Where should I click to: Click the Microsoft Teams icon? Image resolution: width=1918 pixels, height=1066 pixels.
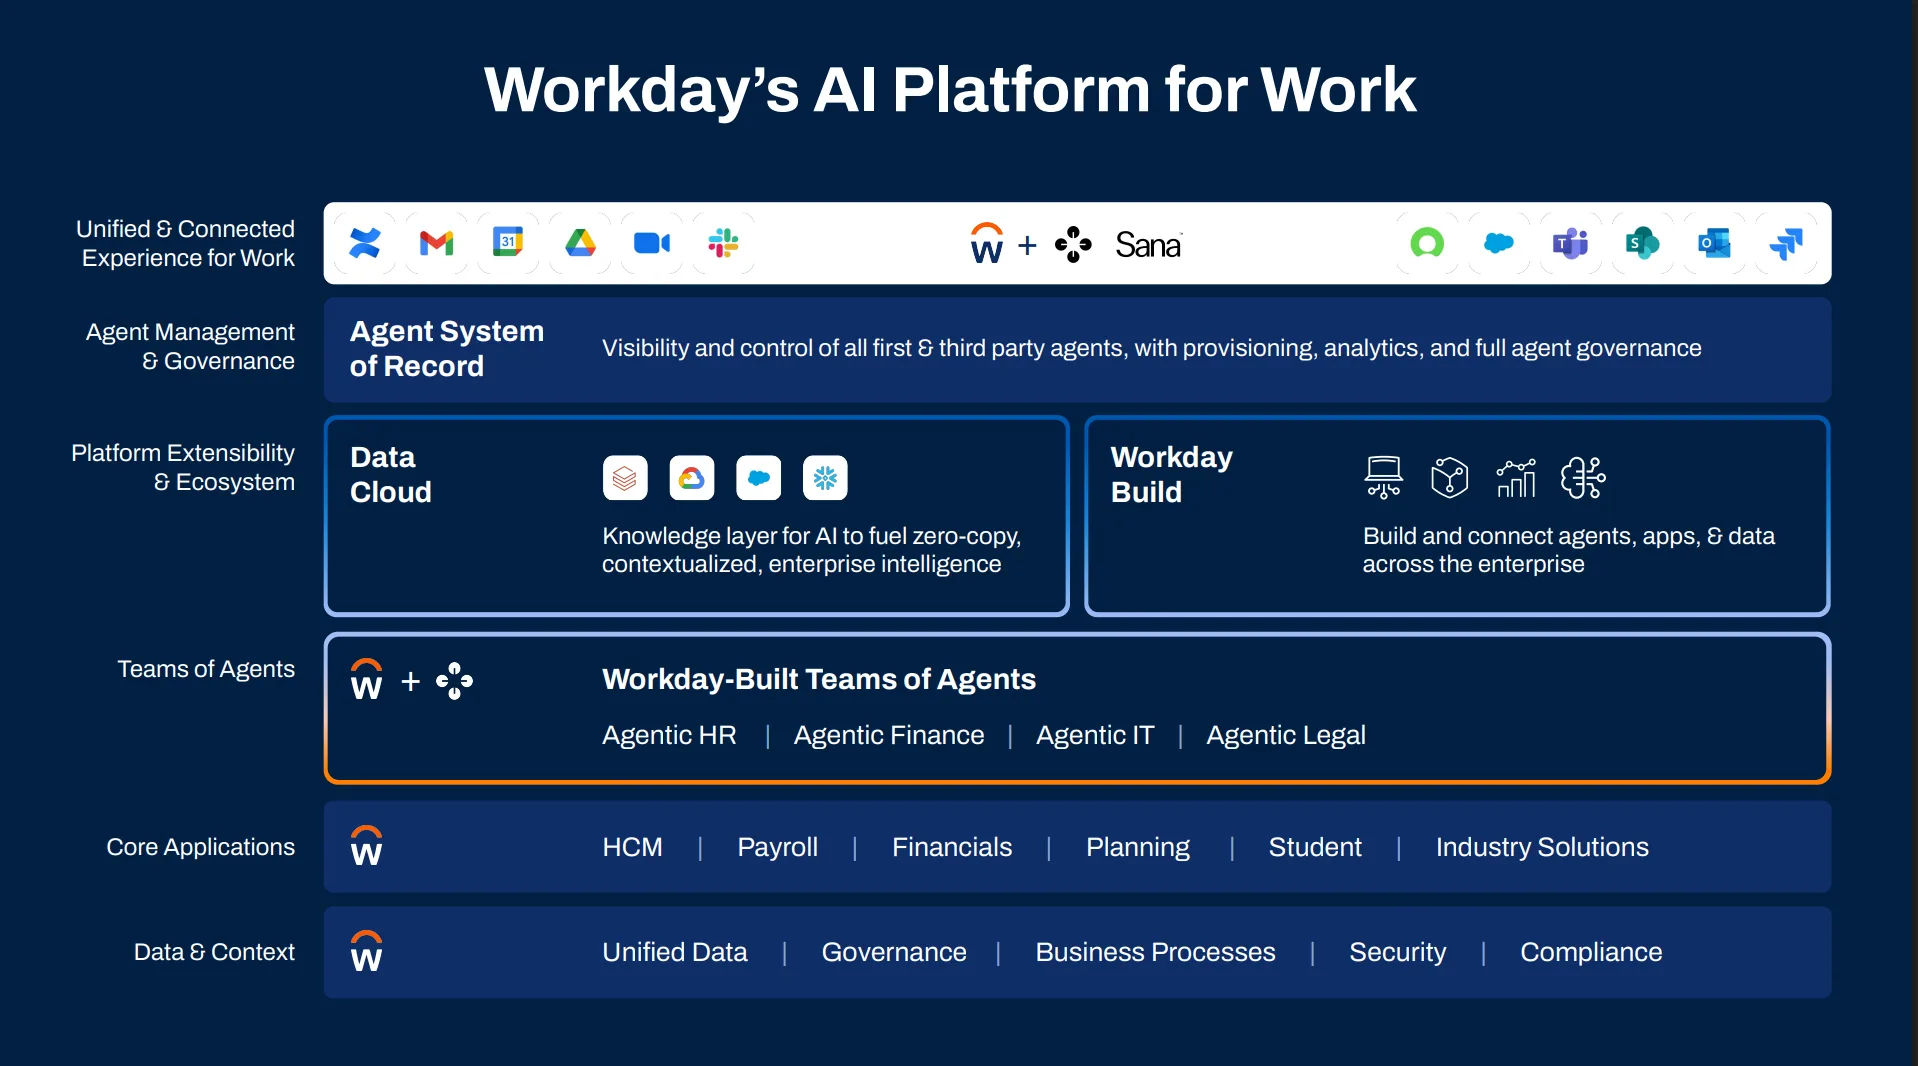pos(1570,243)
